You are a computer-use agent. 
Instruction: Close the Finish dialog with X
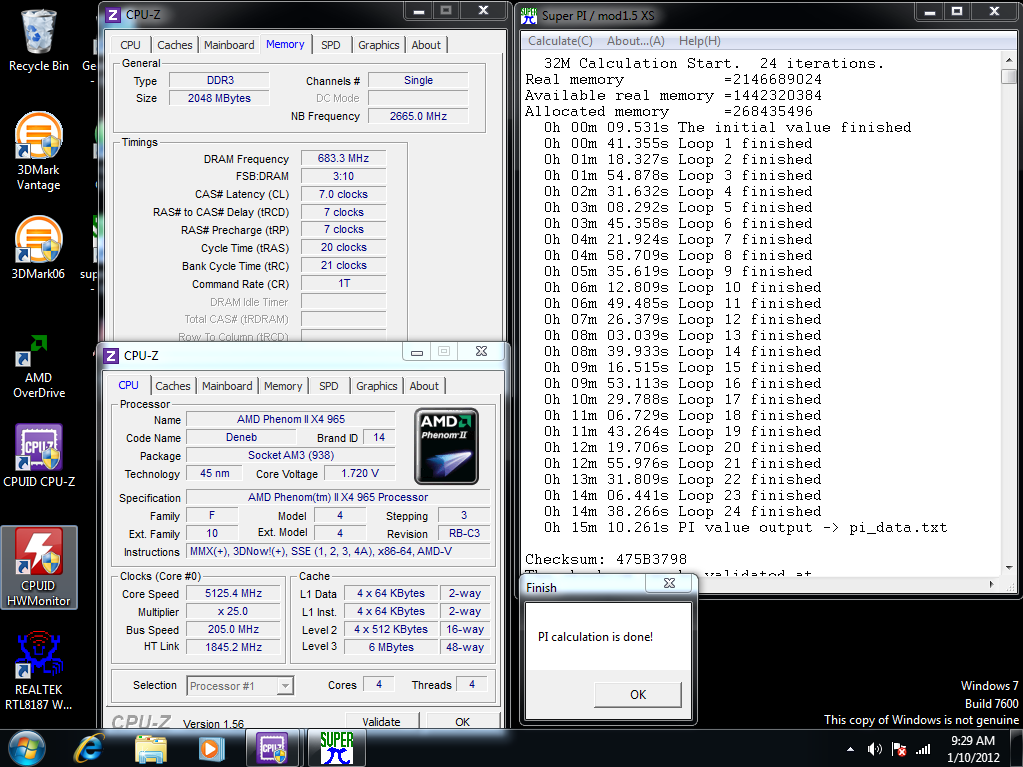tap(669, 583)
